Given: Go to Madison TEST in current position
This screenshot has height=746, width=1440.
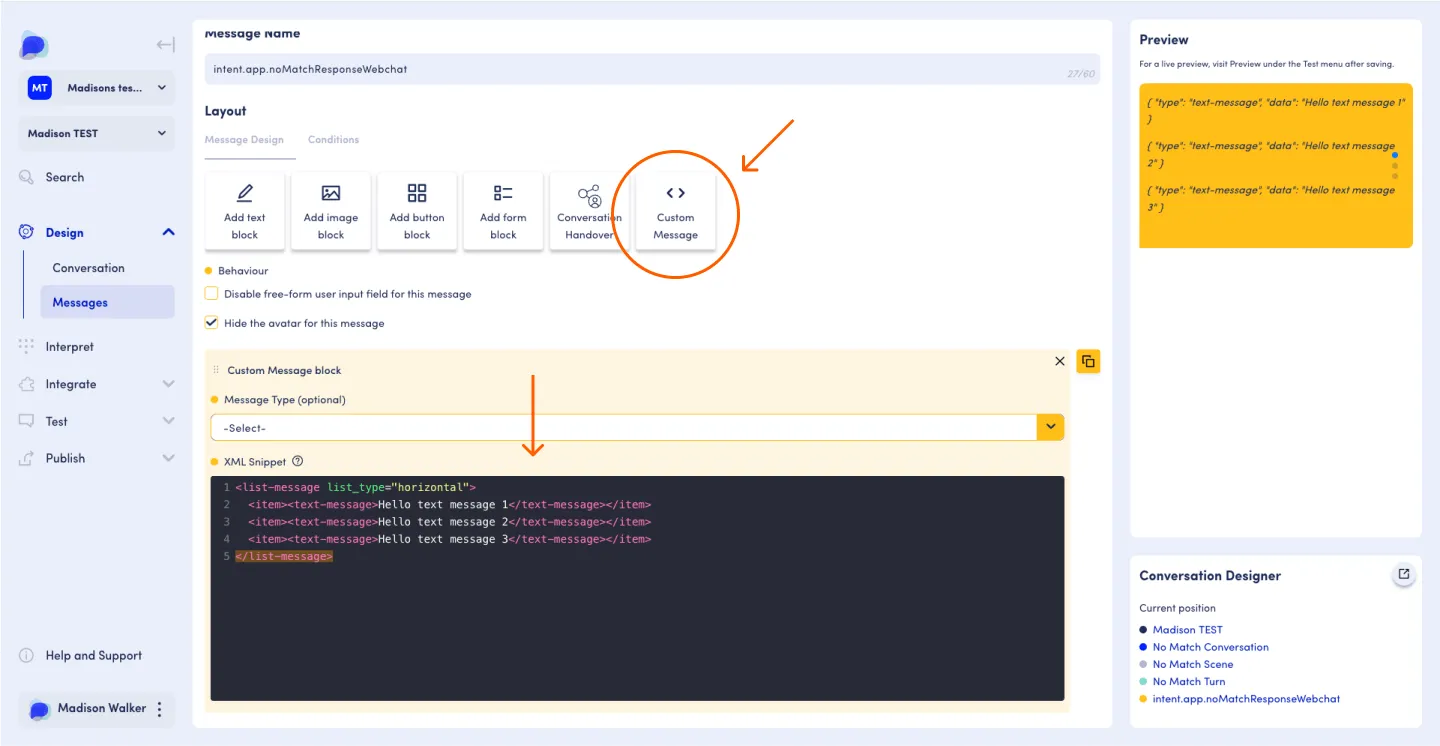Looking at the screenshot, I should (1188, 630).
